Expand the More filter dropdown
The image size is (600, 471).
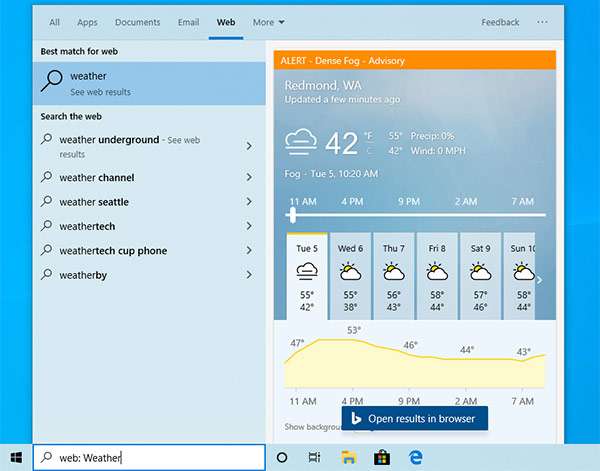coord(268,22)
